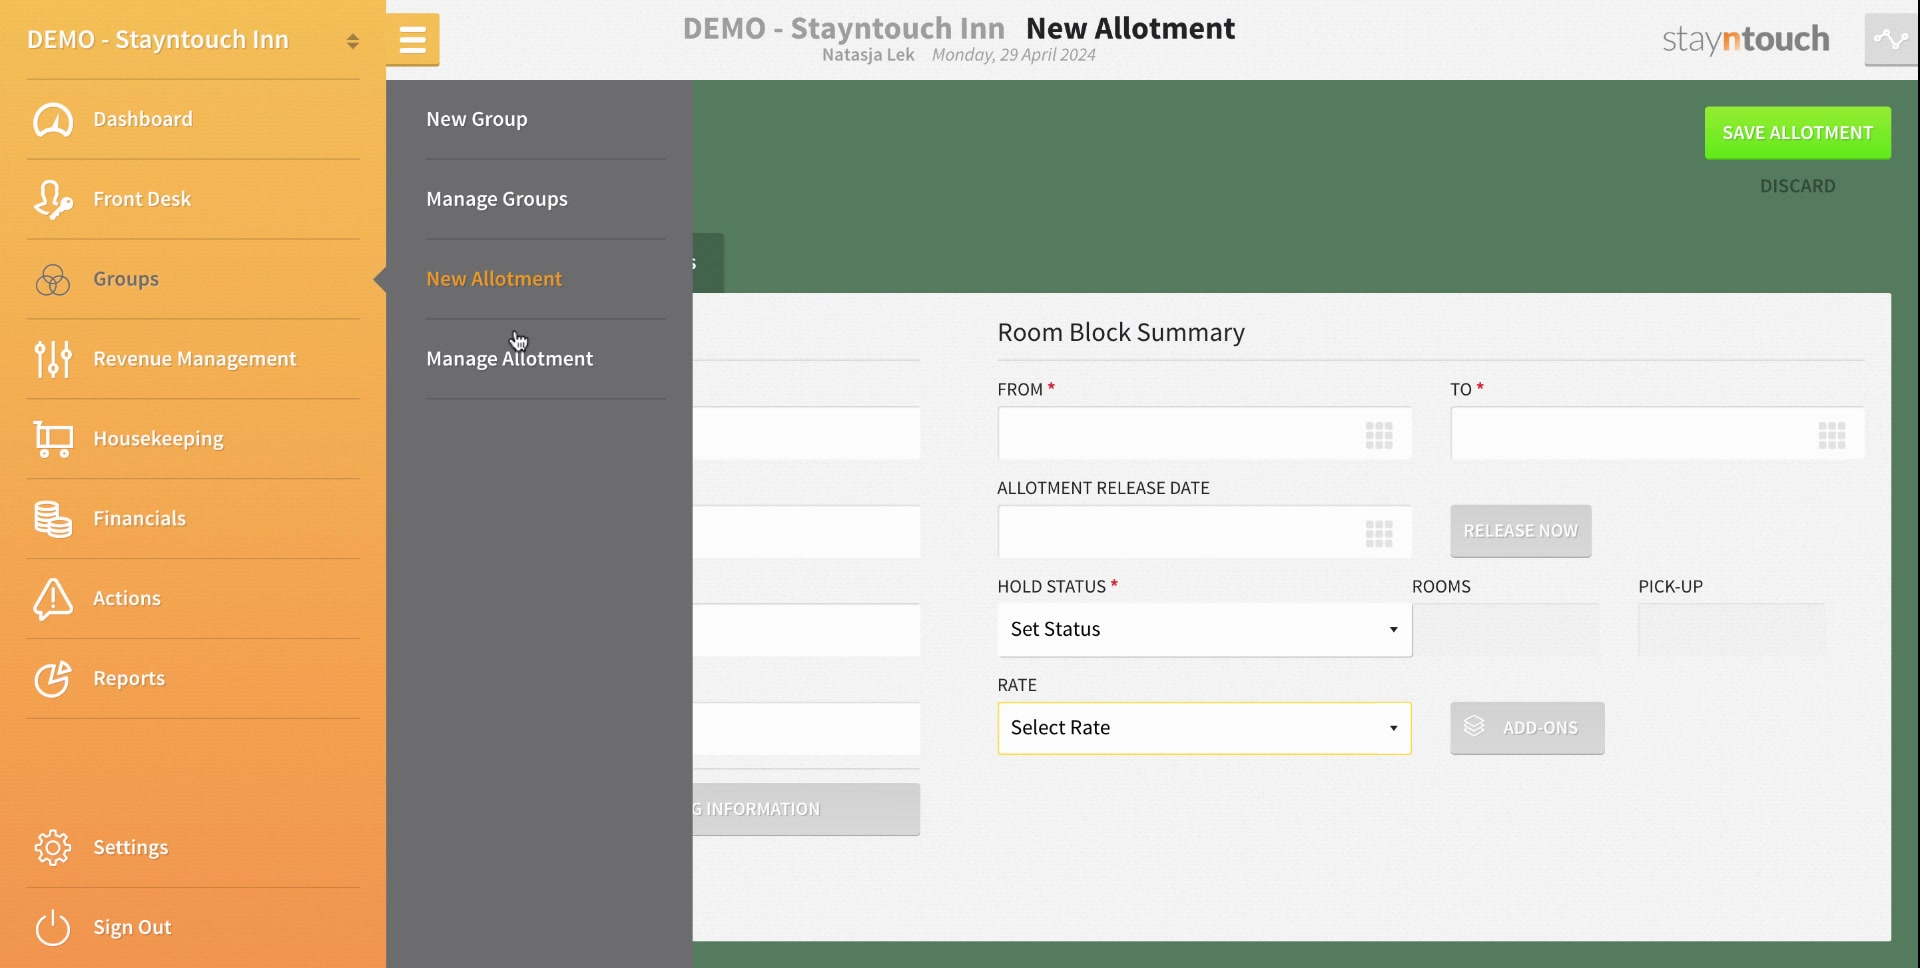Screen dimensions: 1920x968
Task: Click the Discard link
Action: [1797, 186]
